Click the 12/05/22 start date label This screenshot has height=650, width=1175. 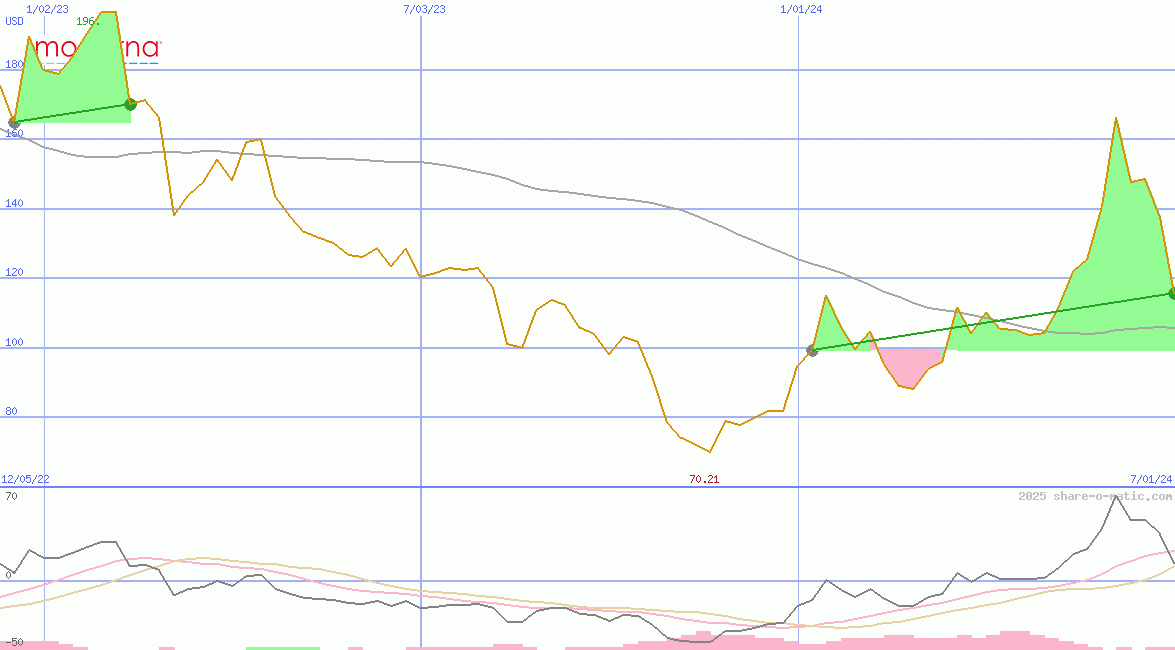[26, 480]
